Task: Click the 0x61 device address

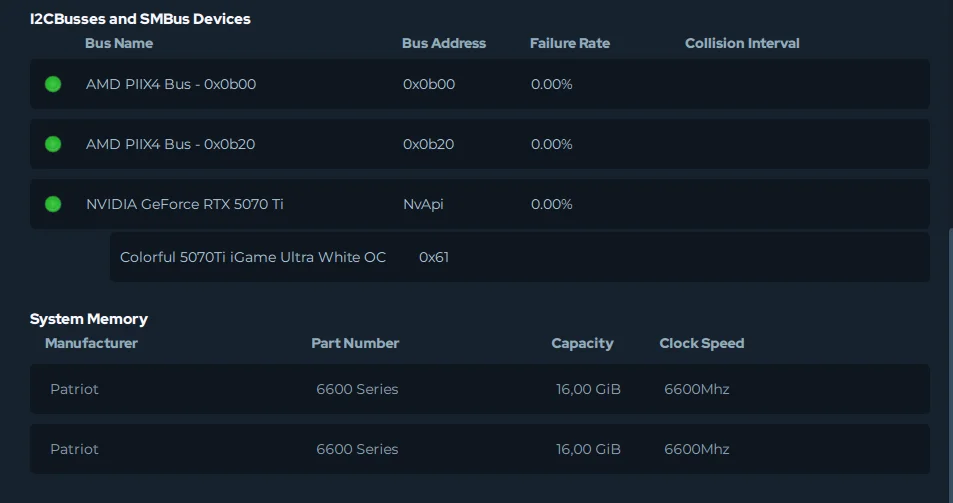Action: [434, 257]
